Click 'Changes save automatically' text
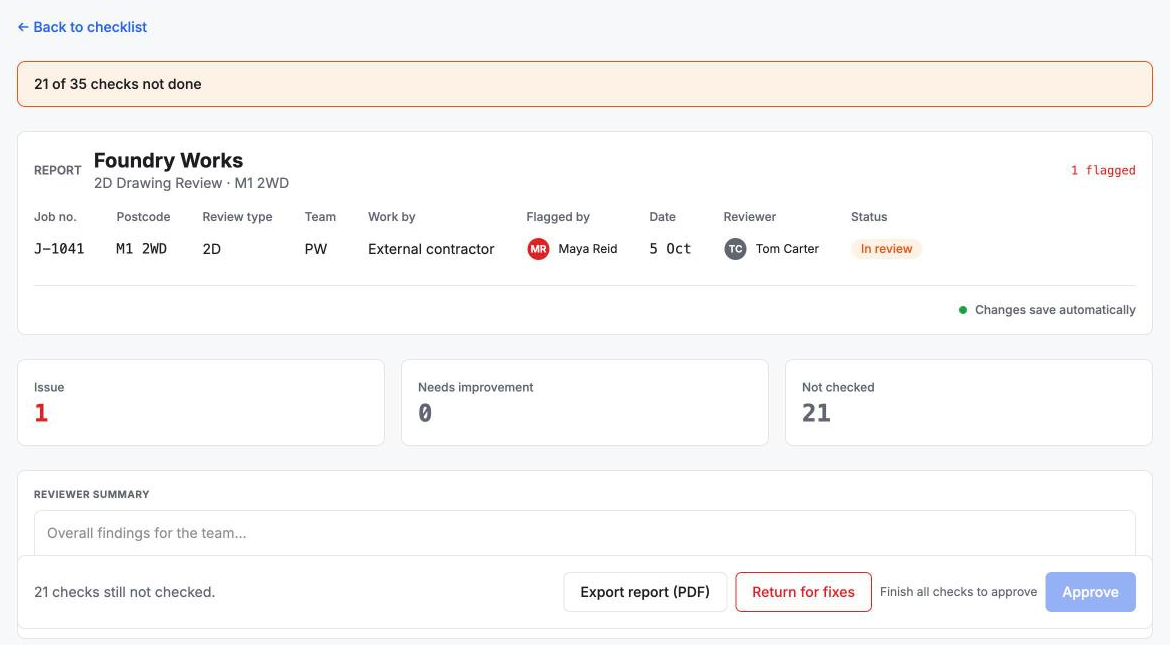The image size is (1170, 645). (1055, 310)
